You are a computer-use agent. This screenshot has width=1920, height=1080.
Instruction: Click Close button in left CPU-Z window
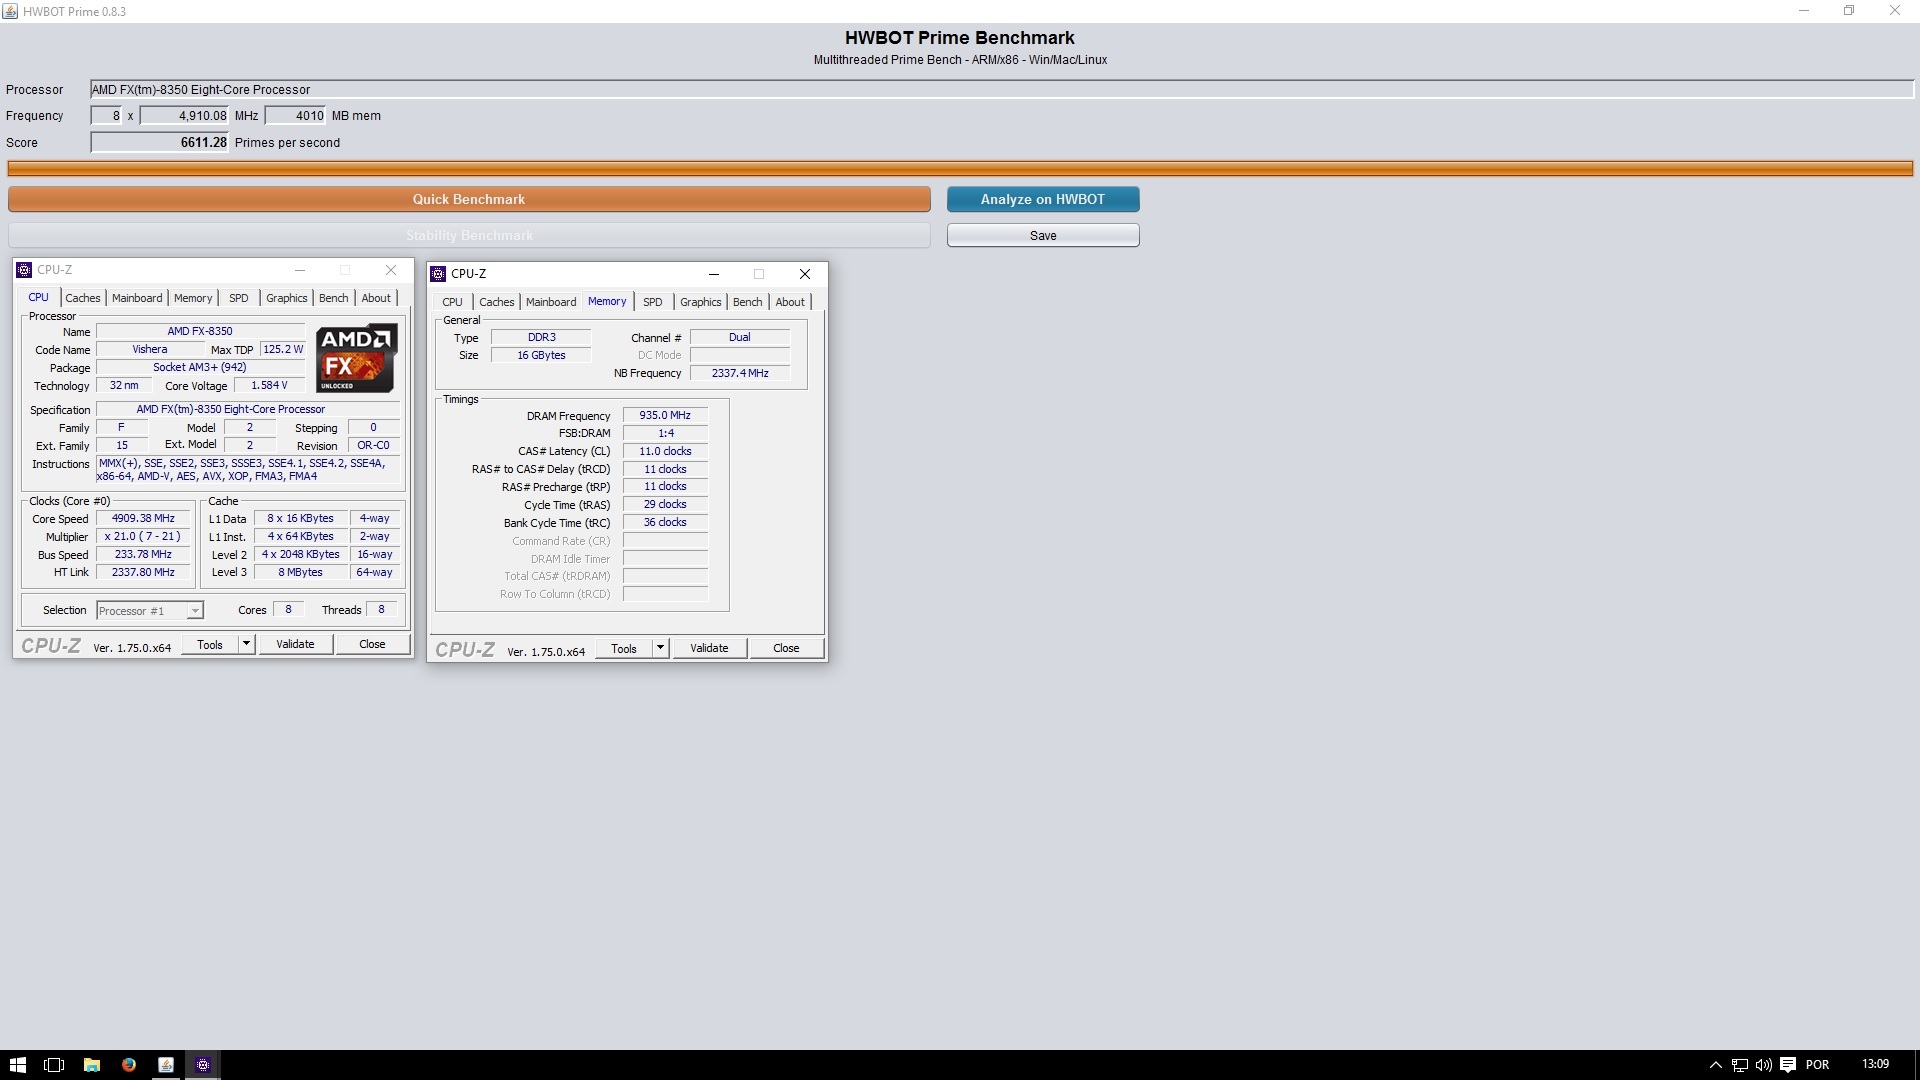(x=372, y=644)
